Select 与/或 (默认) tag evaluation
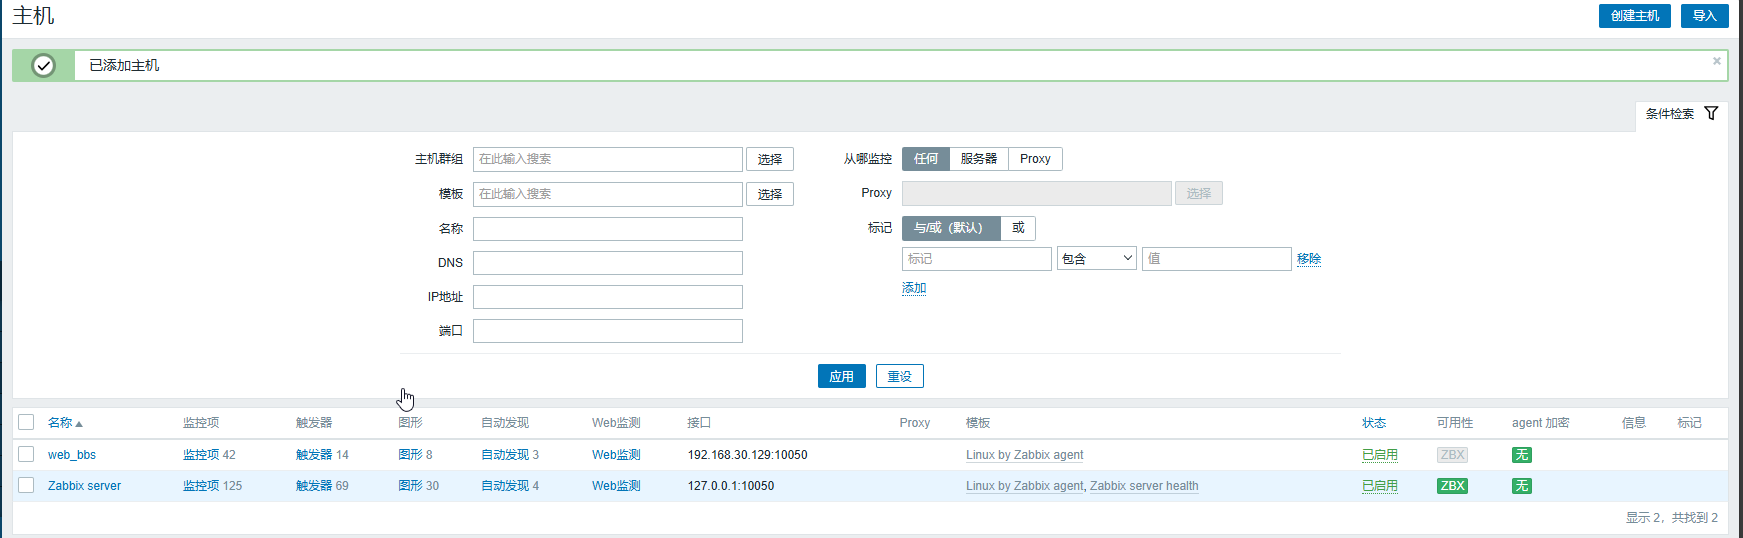 [x=949, y=228]
